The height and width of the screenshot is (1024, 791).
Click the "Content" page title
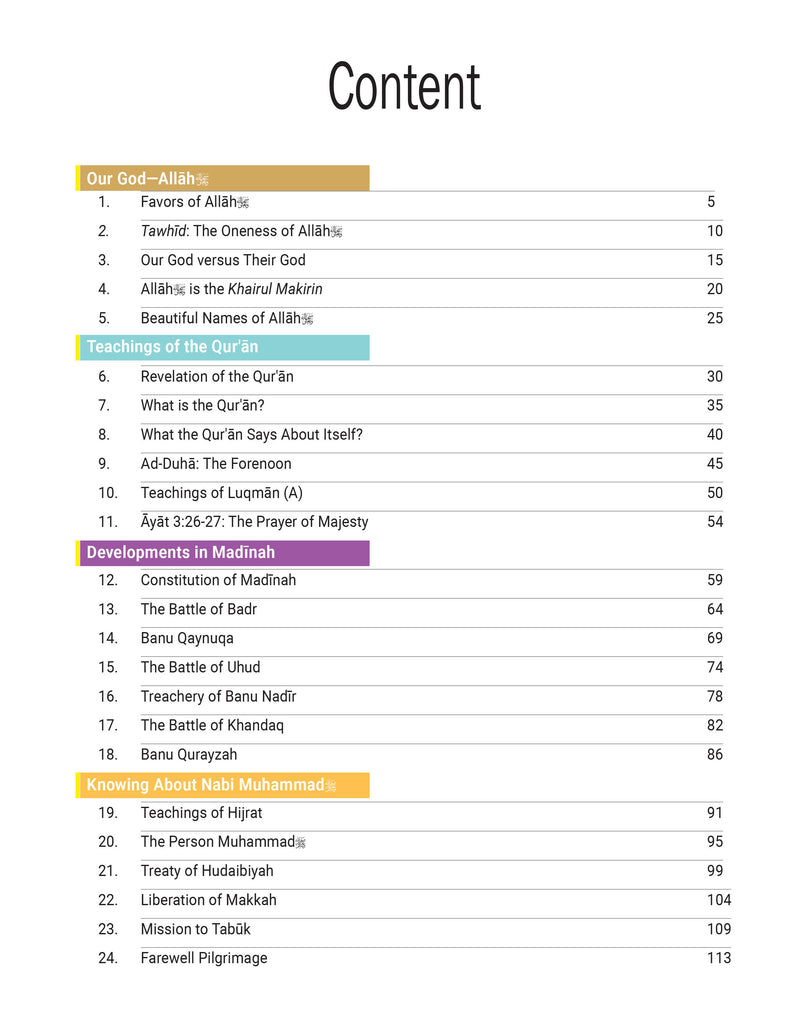click(x=404, y=88)
